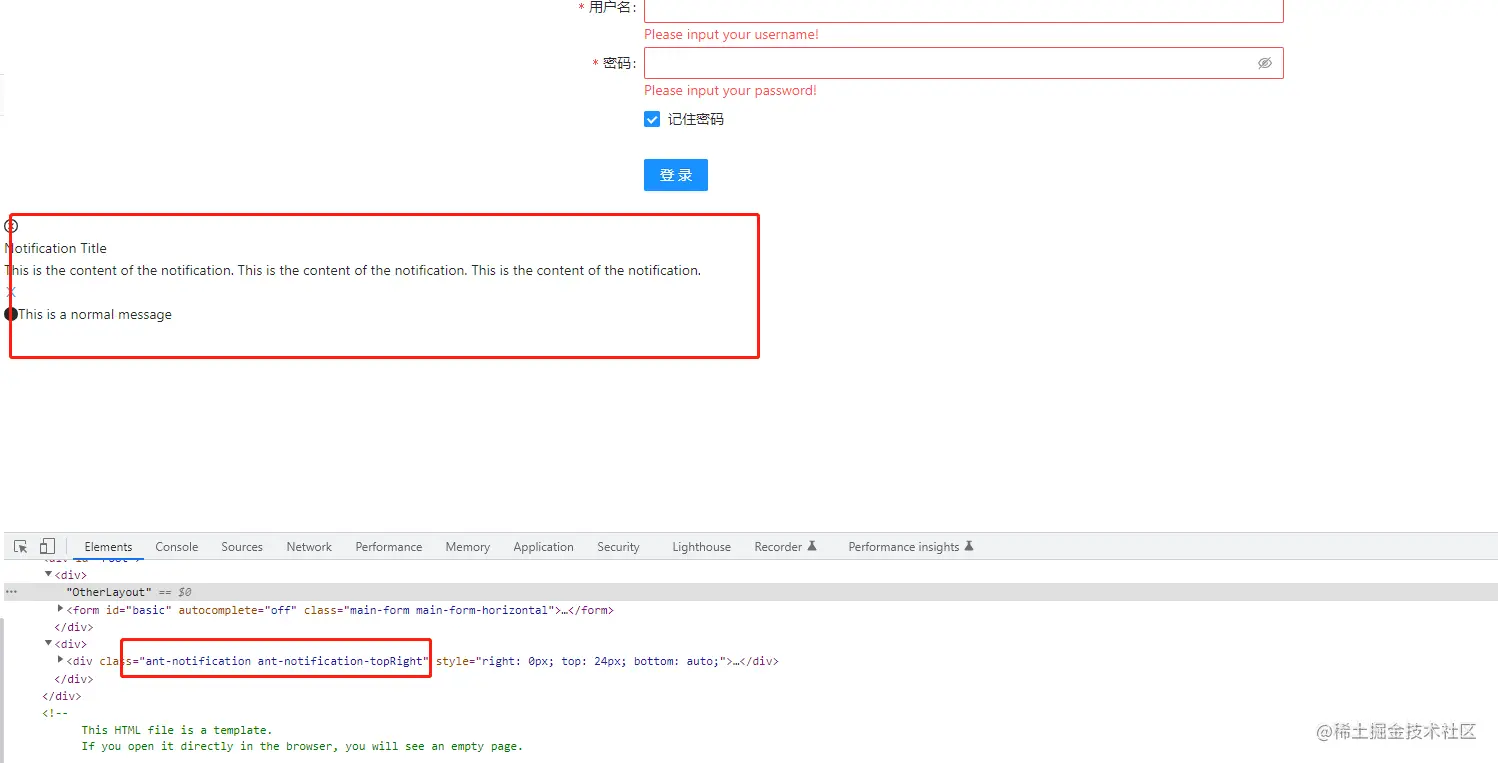Click the "If you open it directly" comment line
The height and width of the screenshot is (763, 1498).
click(x=302, y=746)
